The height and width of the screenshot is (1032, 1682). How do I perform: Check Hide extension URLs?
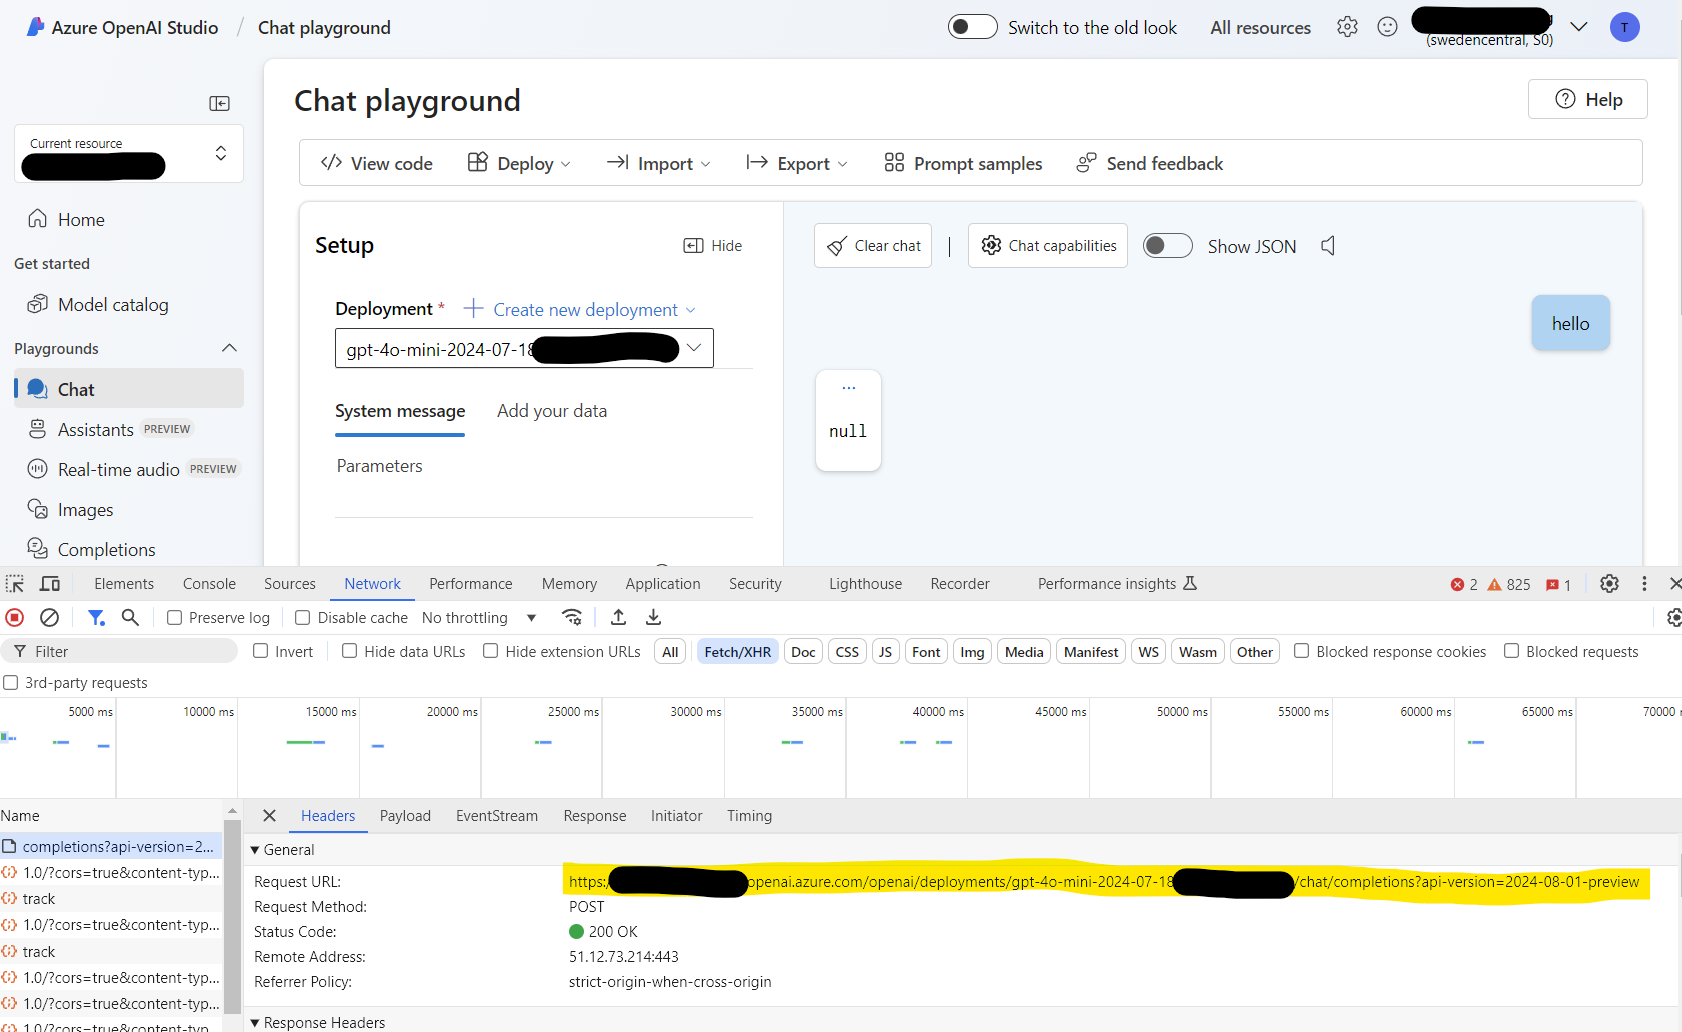[x=491, y=651]
